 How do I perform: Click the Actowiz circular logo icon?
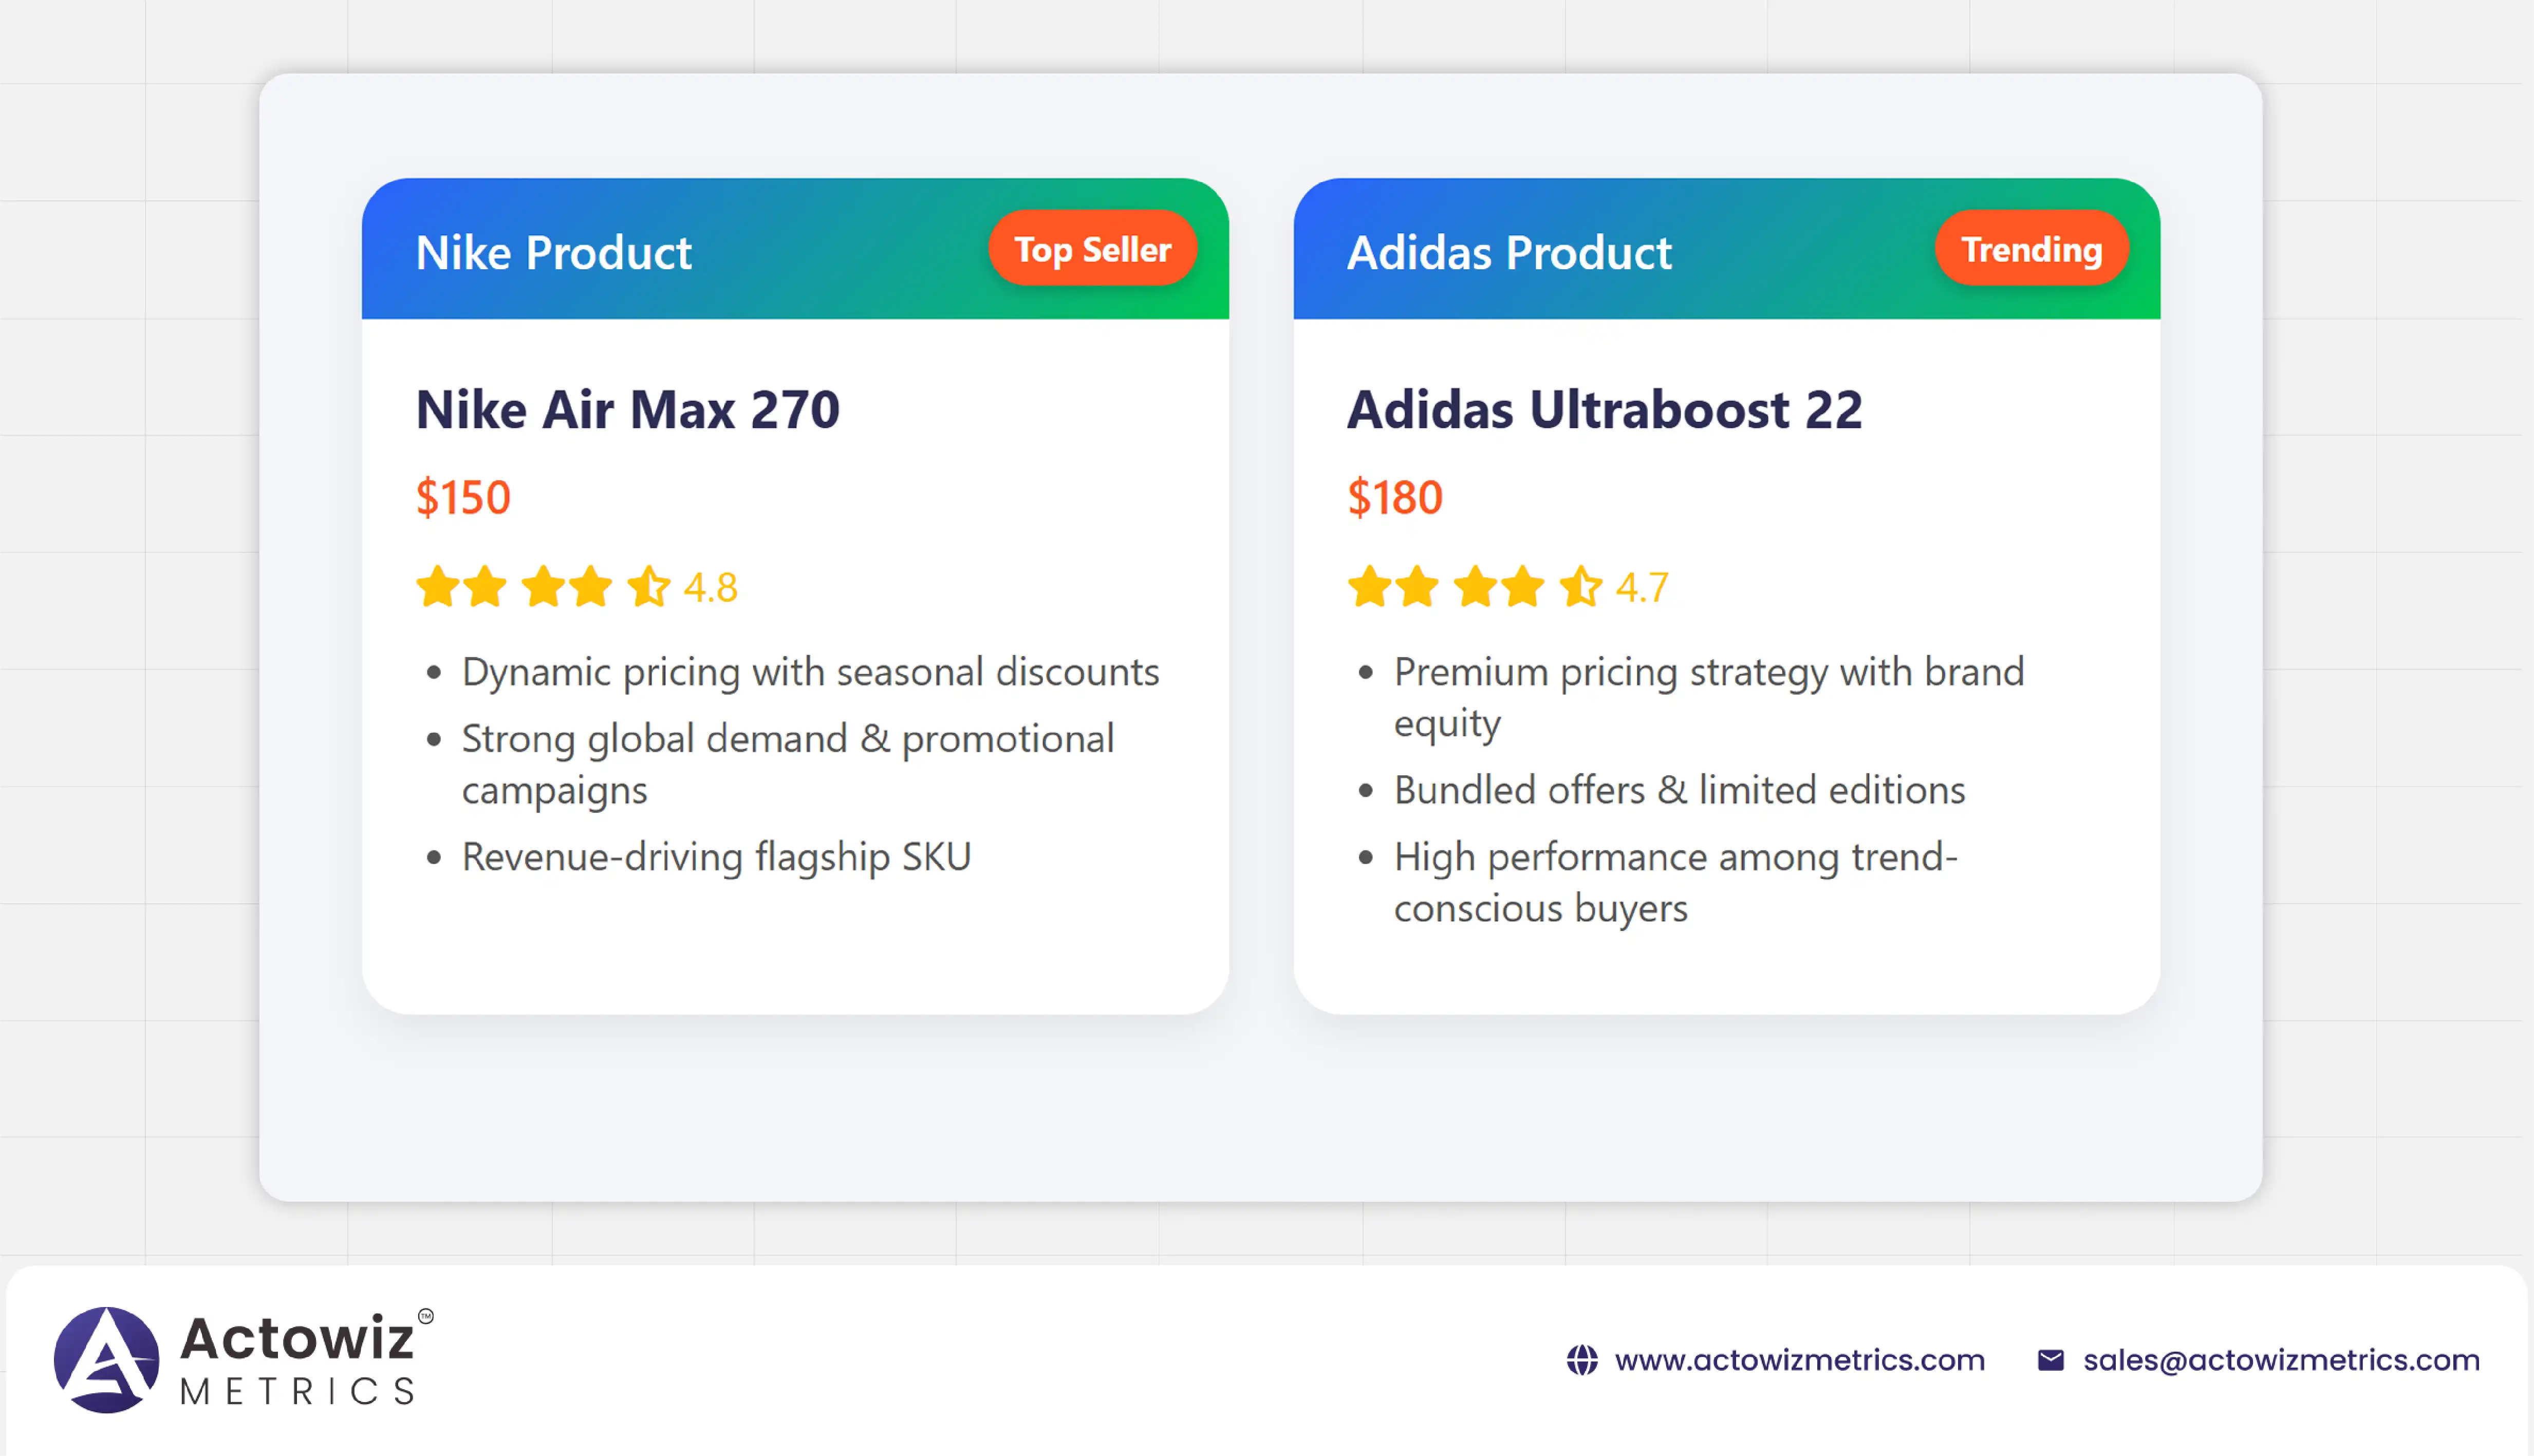click(106, 1360)
